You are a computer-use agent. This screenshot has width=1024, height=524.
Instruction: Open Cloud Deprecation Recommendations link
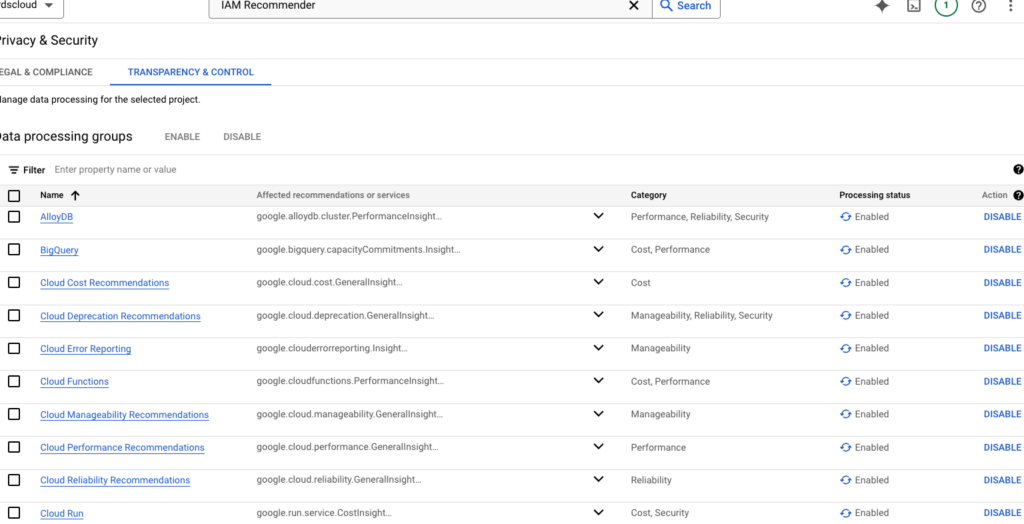point(120,316)
